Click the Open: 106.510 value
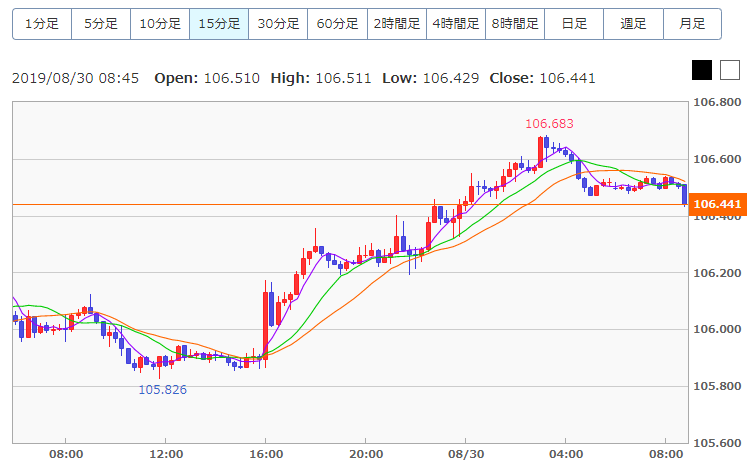 coord(207,78)
